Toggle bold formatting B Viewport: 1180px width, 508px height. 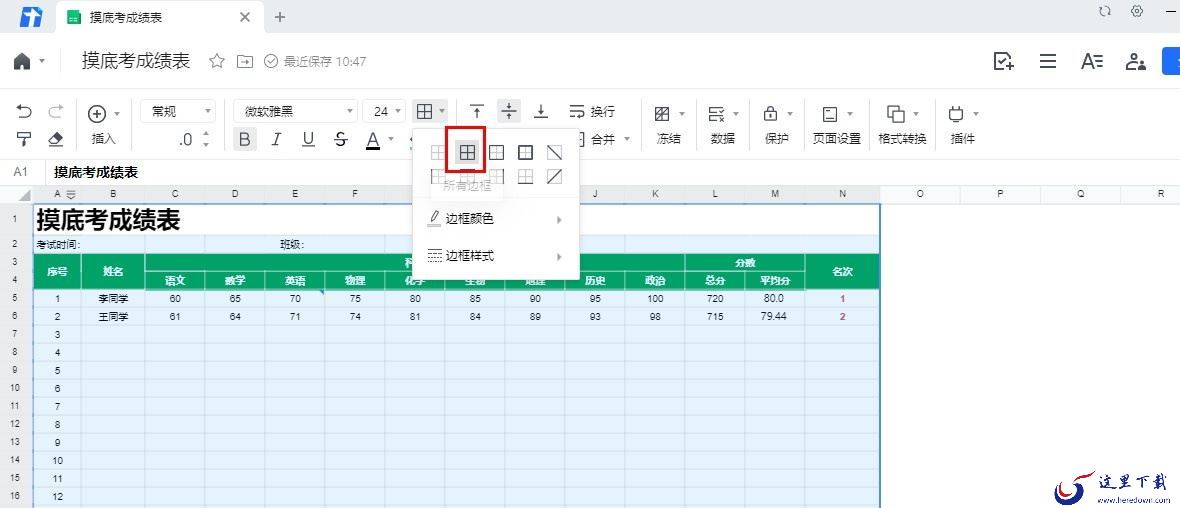tap(245, 139)
